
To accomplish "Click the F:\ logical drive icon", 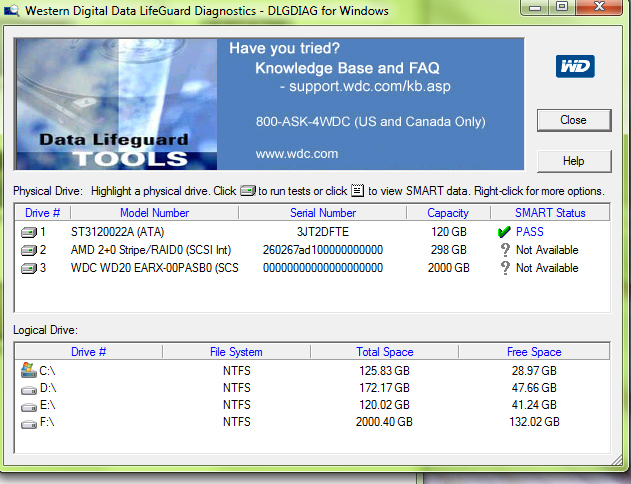I will point(28,423).
